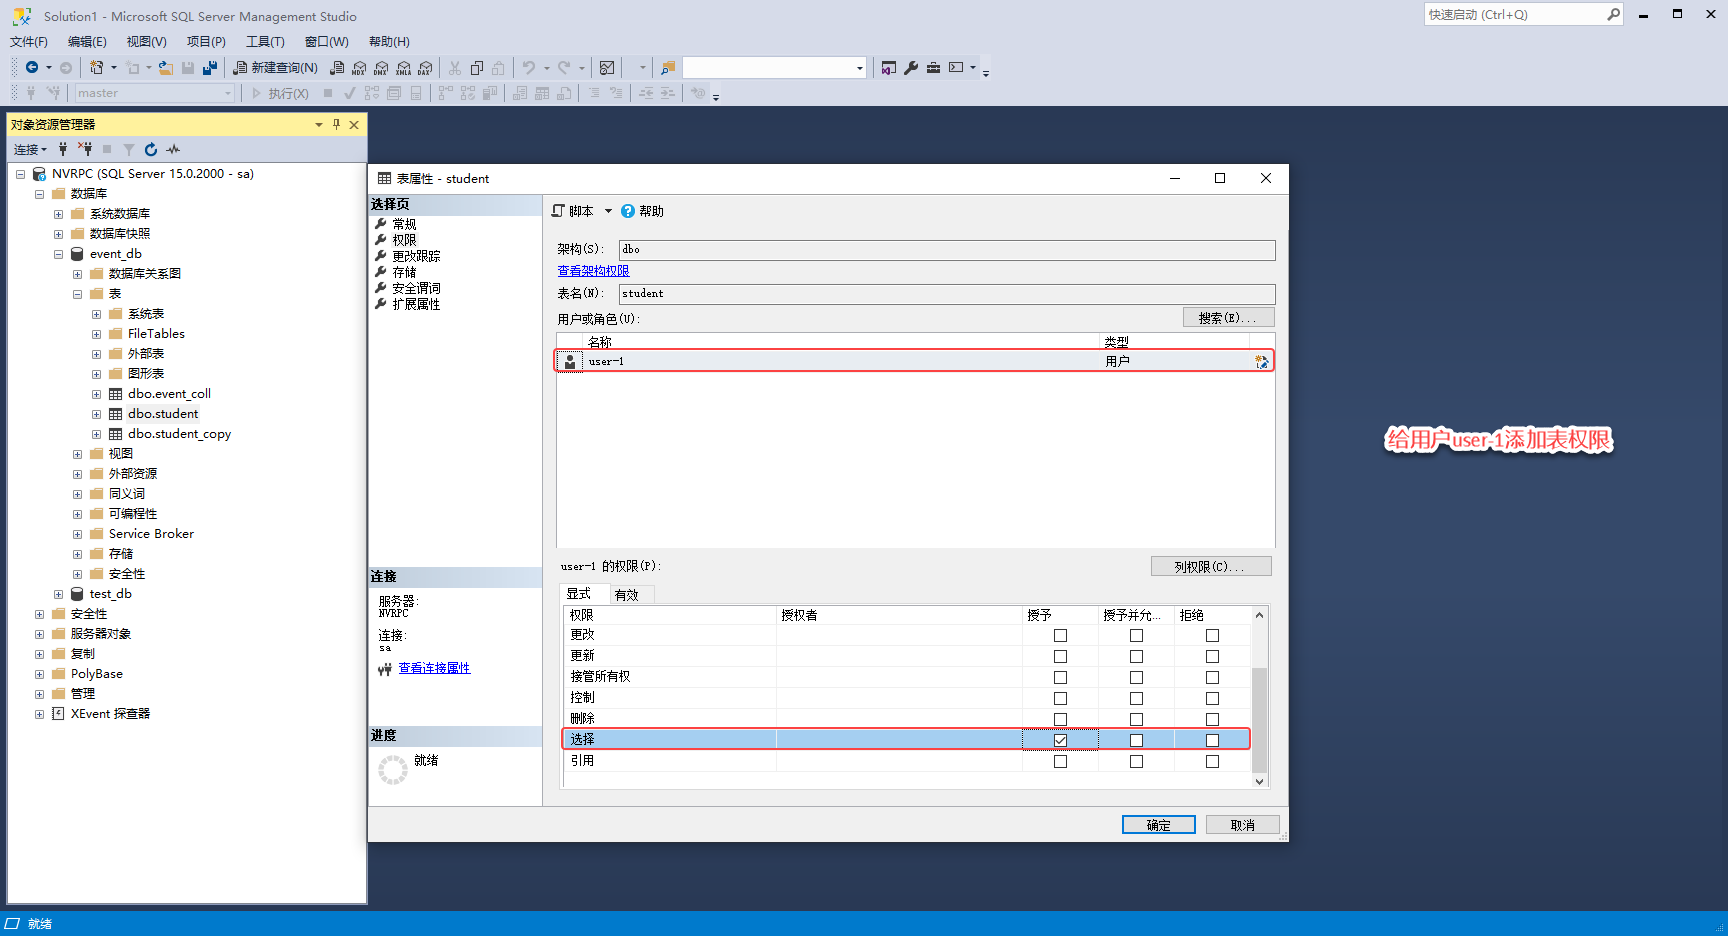Image resolution: width=1728 pixels, height=936 pixels.
Task: Open the 编辑(E) menu
Action: tap(87, 42)
